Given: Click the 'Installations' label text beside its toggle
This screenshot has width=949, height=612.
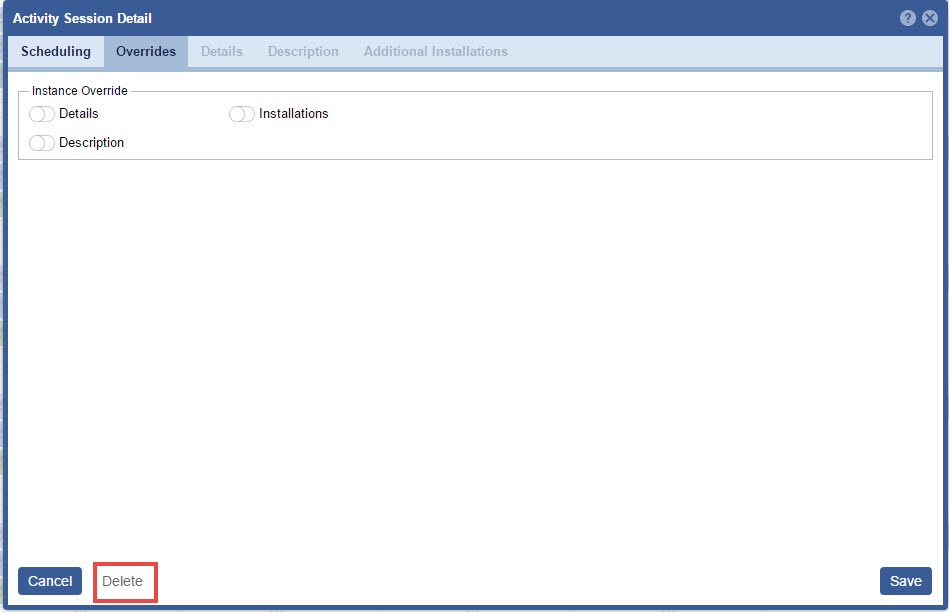Looking at the screenshot, I should 293,114.
